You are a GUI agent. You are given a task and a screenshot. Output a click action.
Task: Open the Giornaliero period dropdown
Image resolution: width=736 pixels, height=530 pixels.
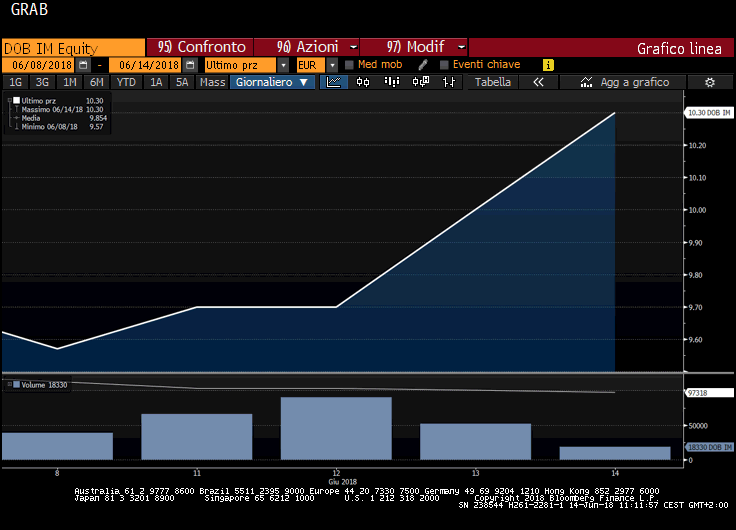pos(273,82)
